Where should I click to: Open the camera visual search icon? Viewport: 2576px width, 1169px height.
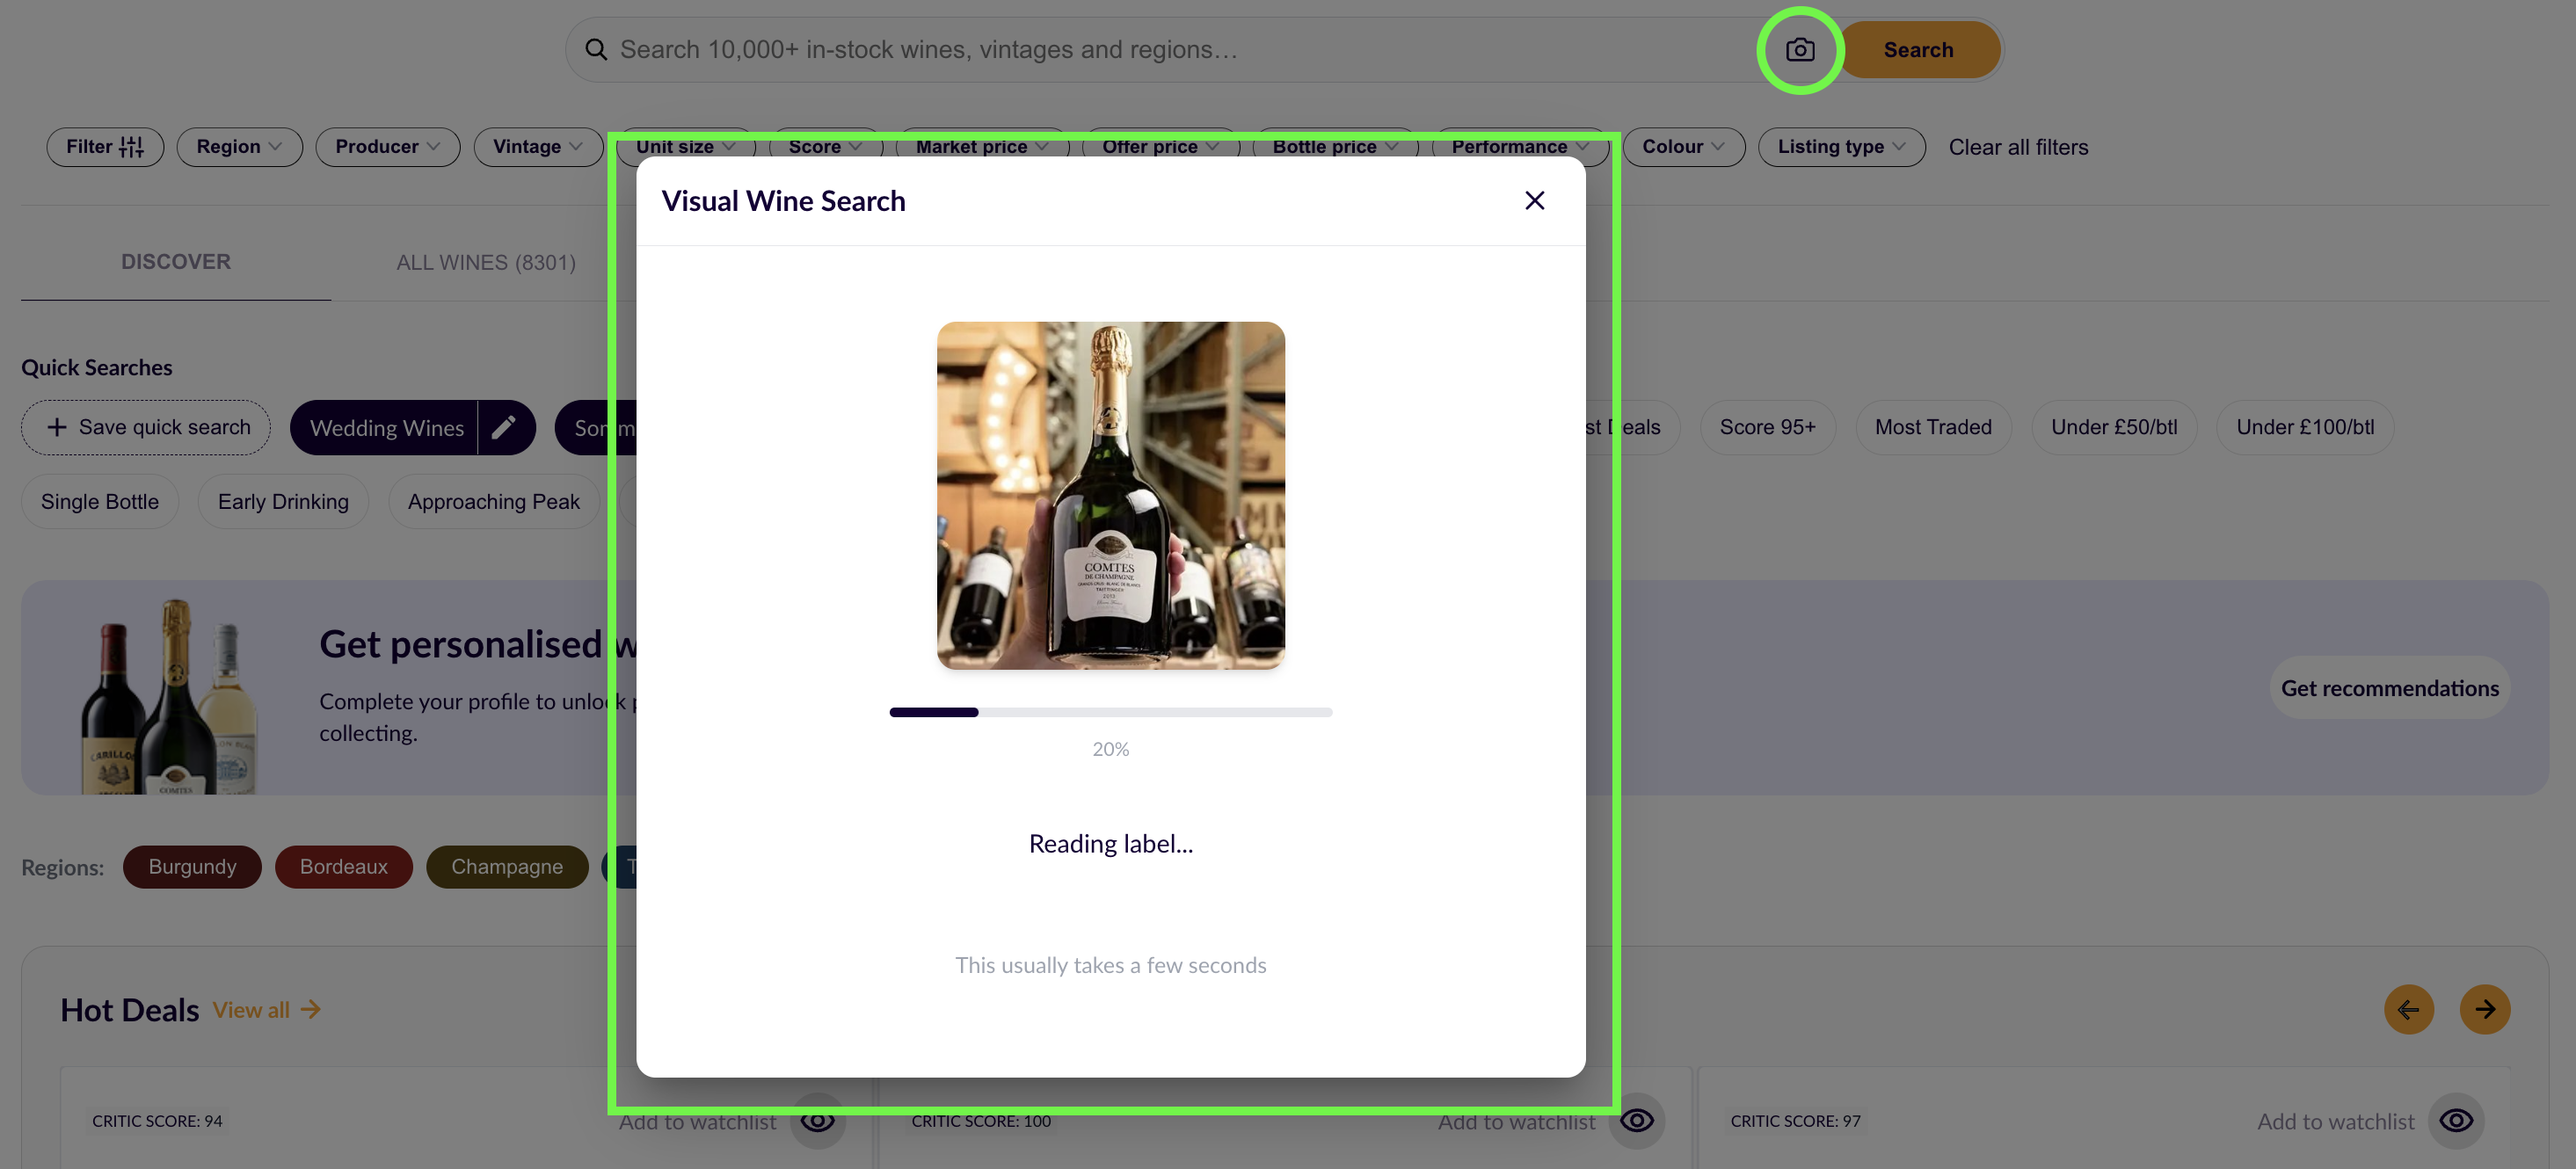pos(1800,49)
